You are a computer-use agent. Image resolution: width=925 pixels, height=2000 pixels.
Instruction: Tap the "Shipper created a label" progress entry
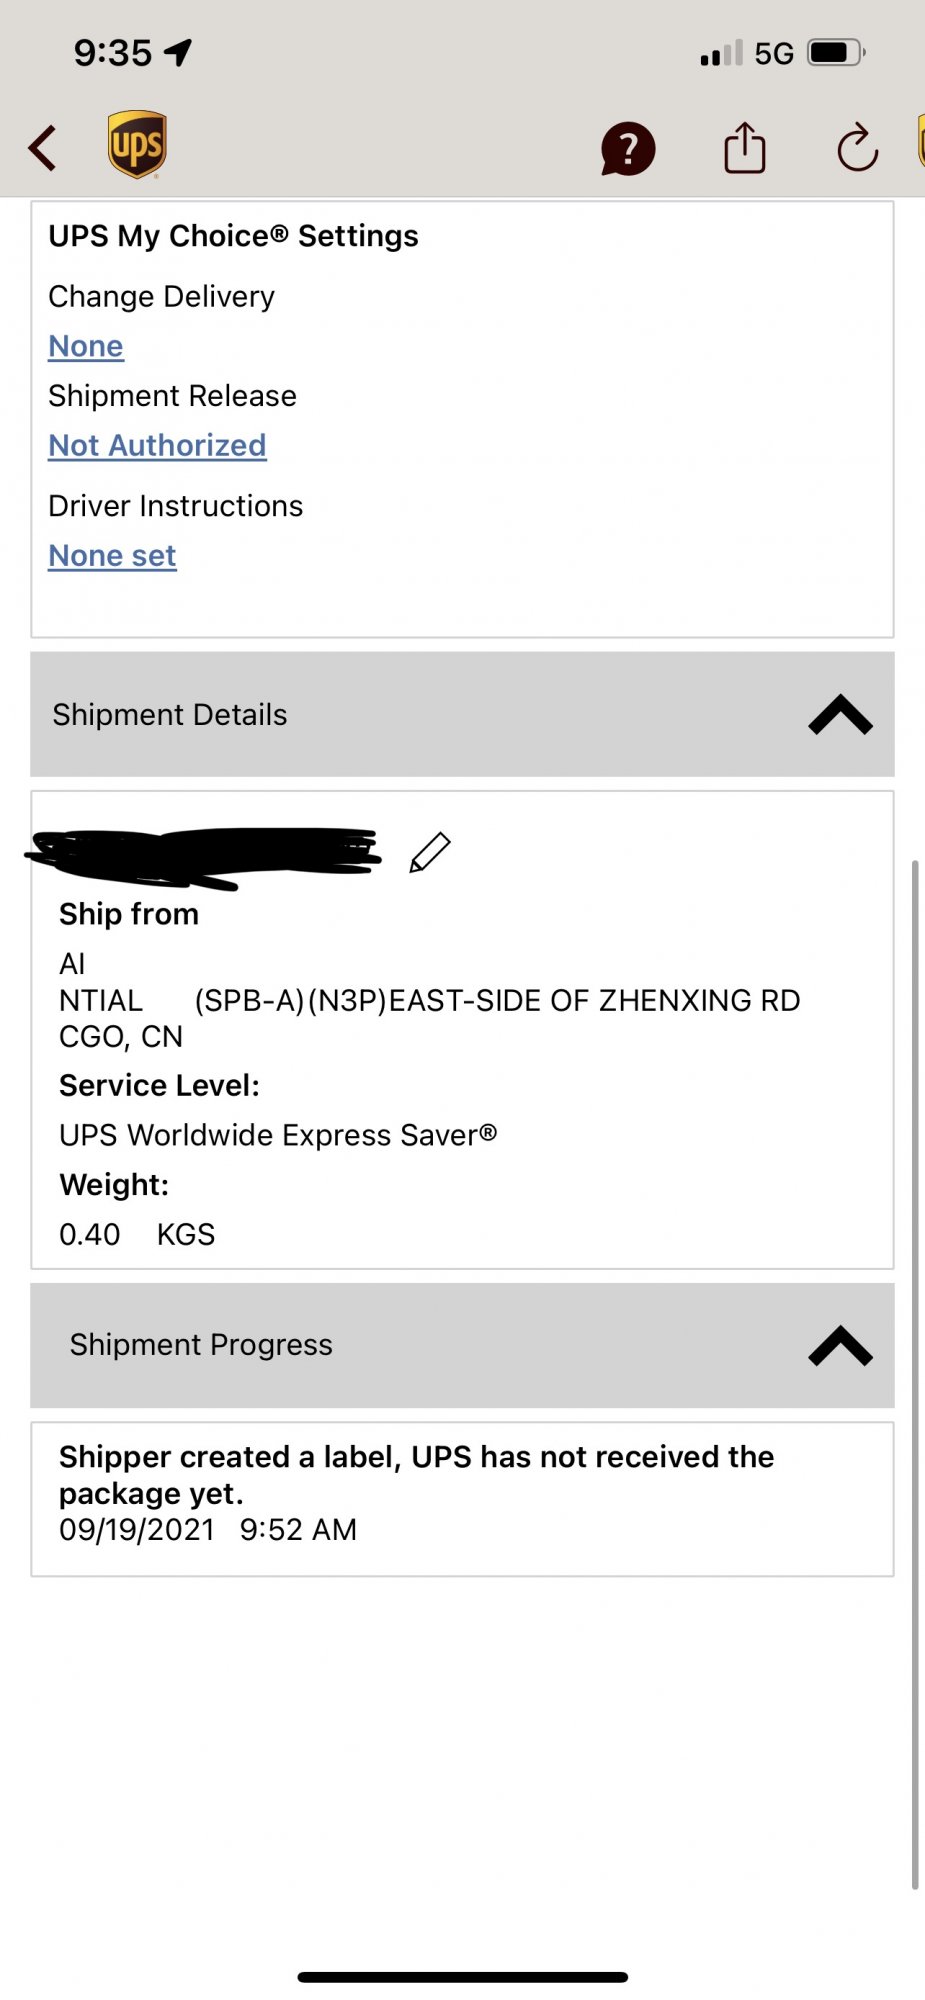tap(416, 1475)
